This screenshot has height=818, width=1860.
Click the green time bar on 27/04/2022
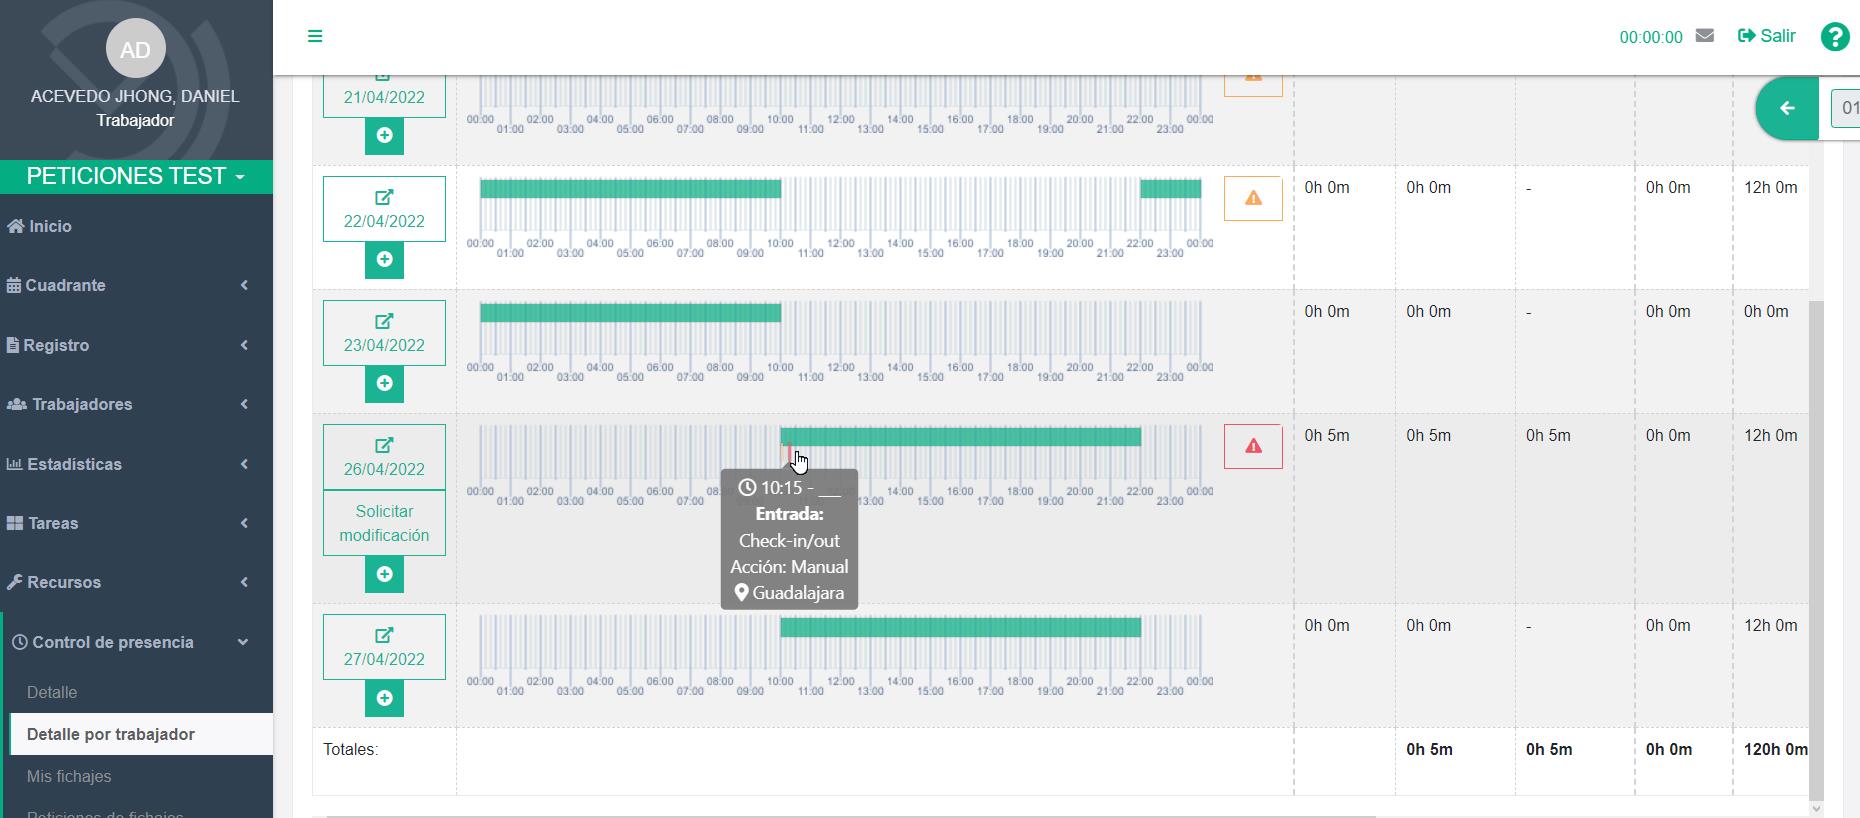pos(960,627)
